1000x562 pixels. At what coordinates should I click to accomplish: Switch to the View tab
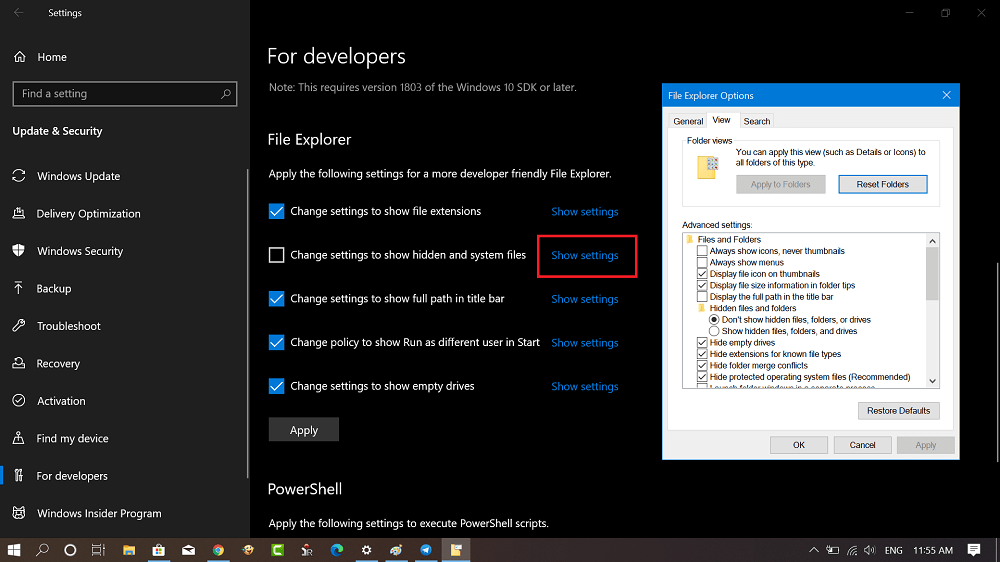pos(721,120)
